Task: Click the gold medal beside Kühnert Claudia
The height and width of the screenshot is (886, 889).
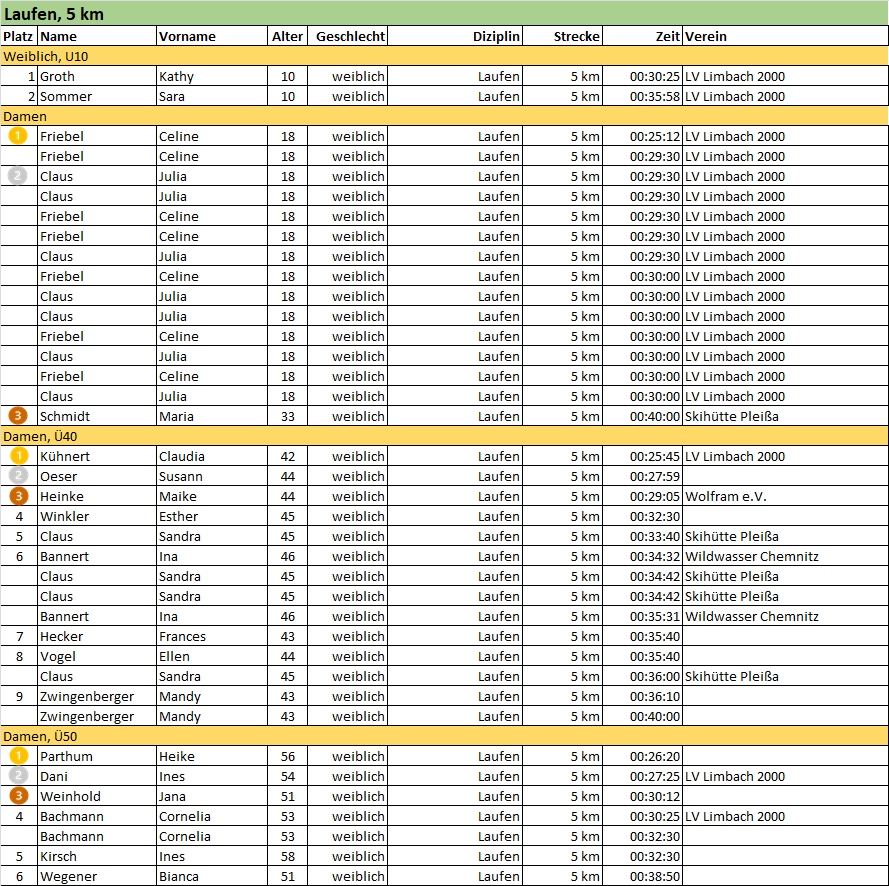Action: [17, 456]
